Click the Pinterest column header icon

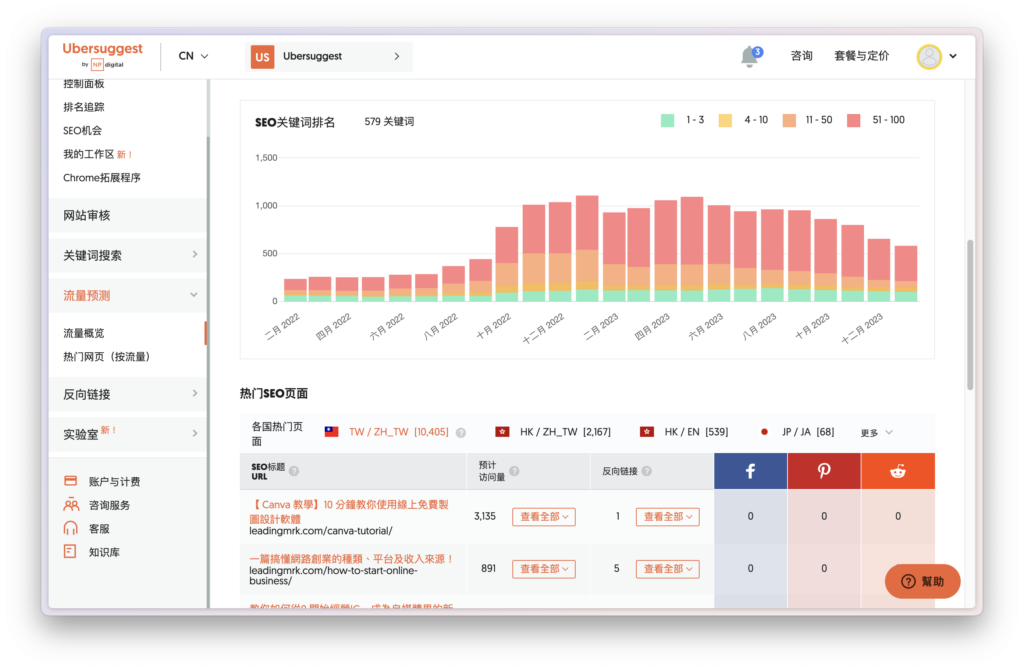pyautogui.click(x=824, y=471)
